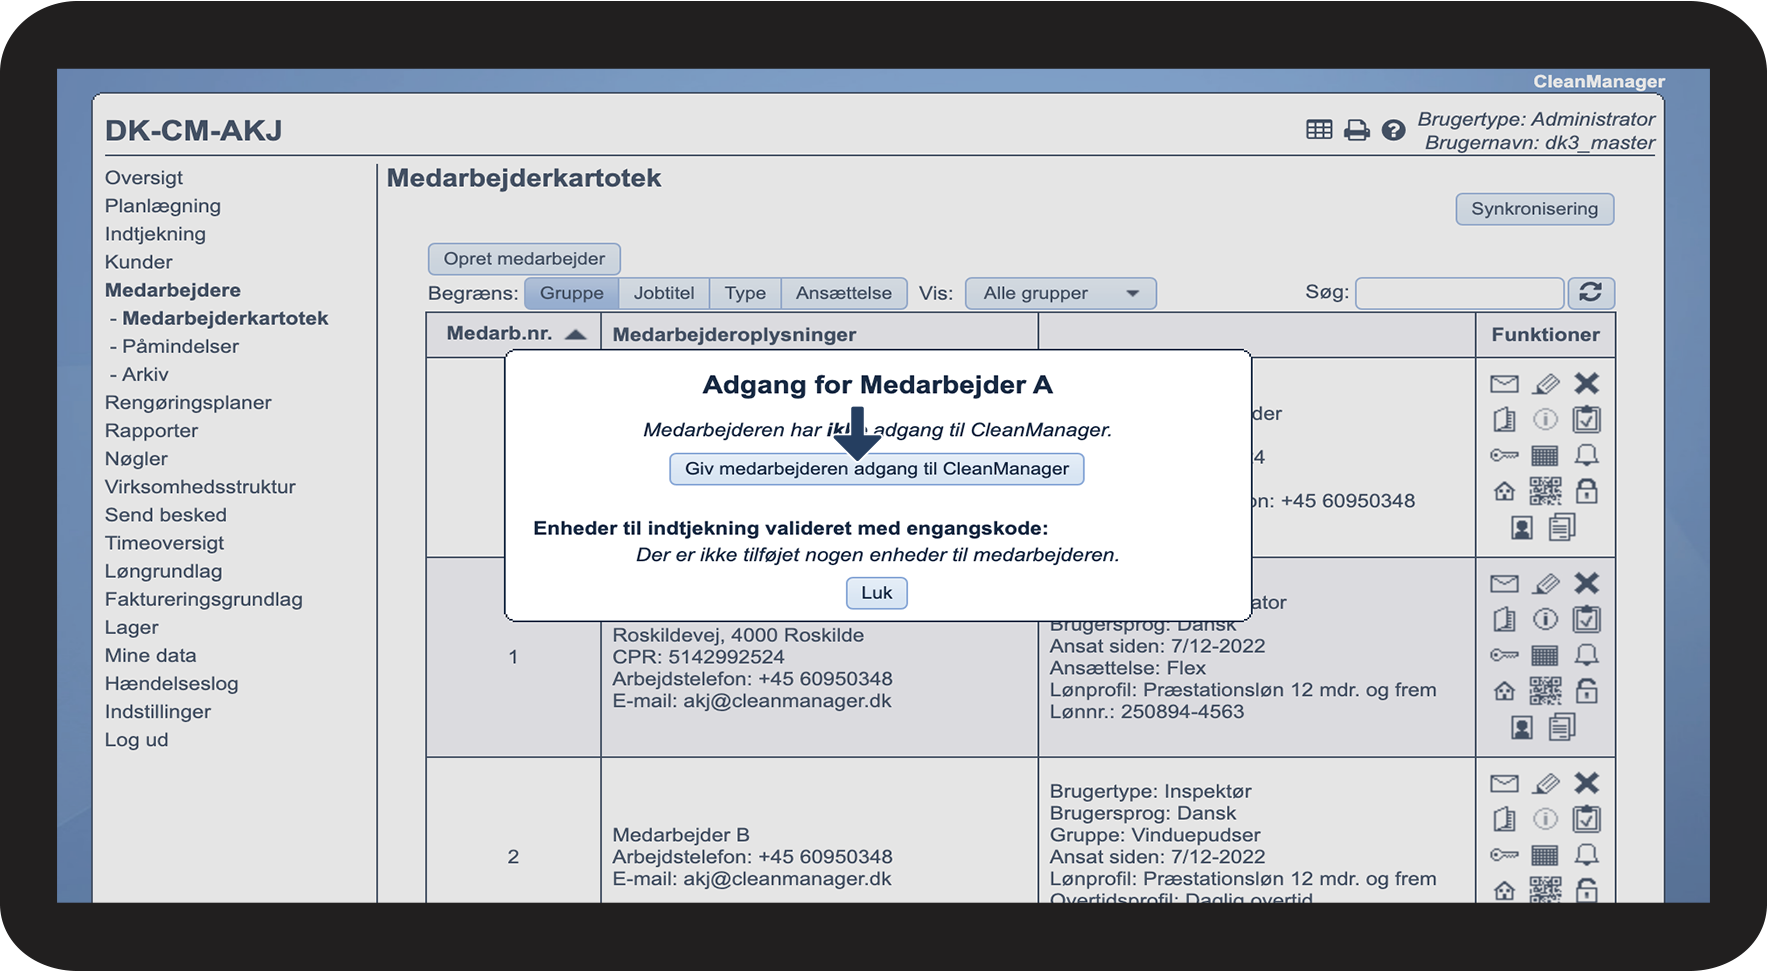
Task: Click the key icon for employee 1
Action: pos(1504,655)
